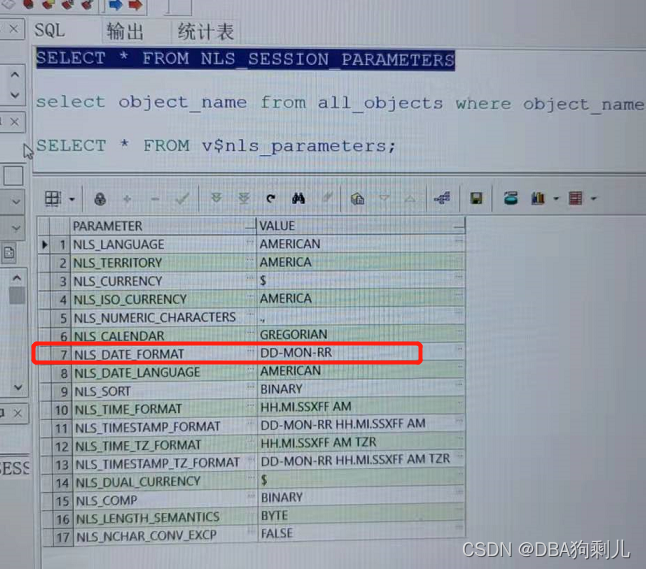
Task: Toggle the padlock edit data icon
Action: click(100, 199)
